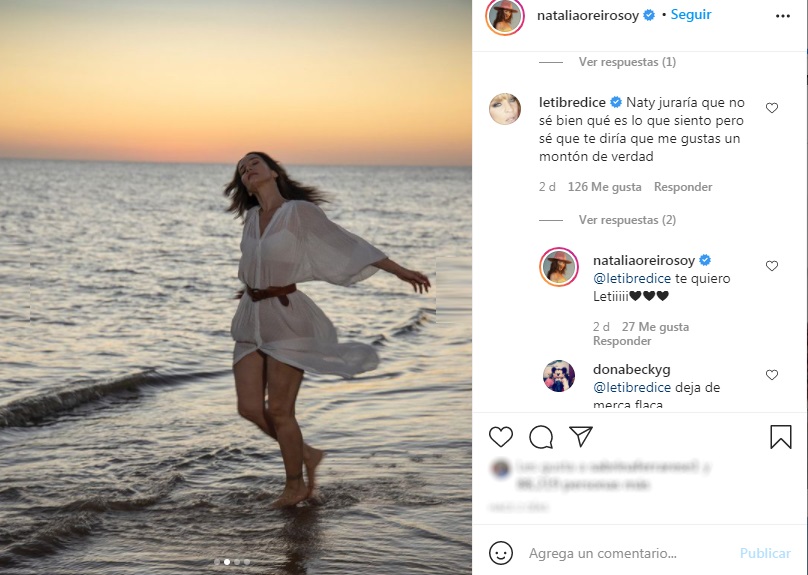Expand Ver respuestas (2)
This screenshot has width=808, height=575.
click(x=627, y=220)
